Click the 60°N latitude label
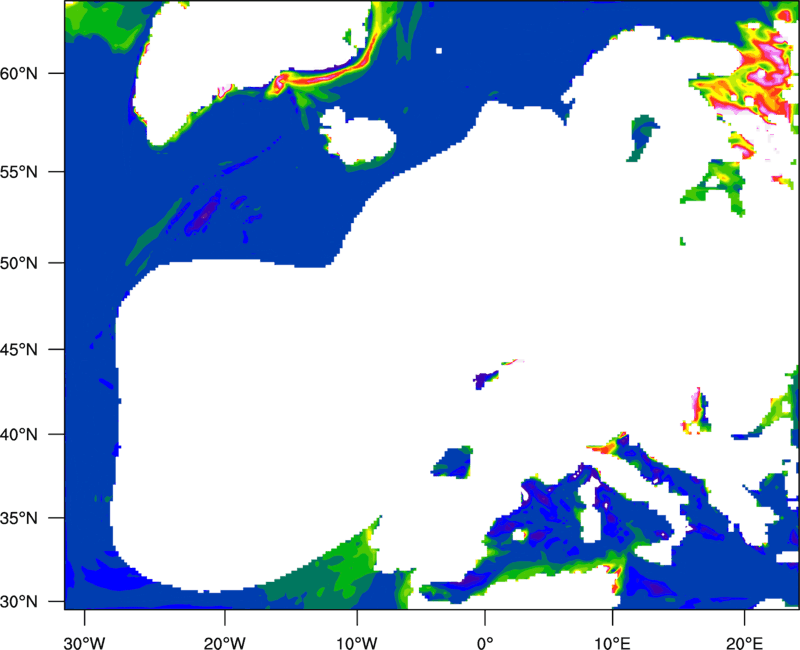 [19, 73]
